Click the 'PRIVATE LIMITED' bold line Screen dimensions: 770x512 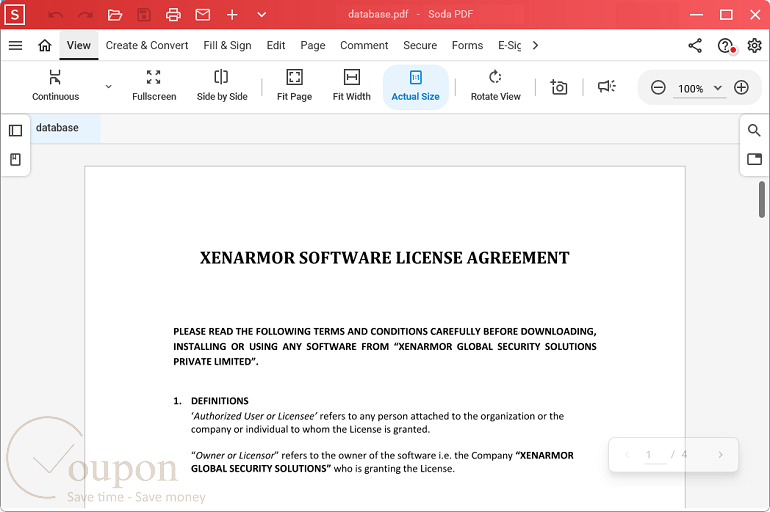[x=216, y=362]
